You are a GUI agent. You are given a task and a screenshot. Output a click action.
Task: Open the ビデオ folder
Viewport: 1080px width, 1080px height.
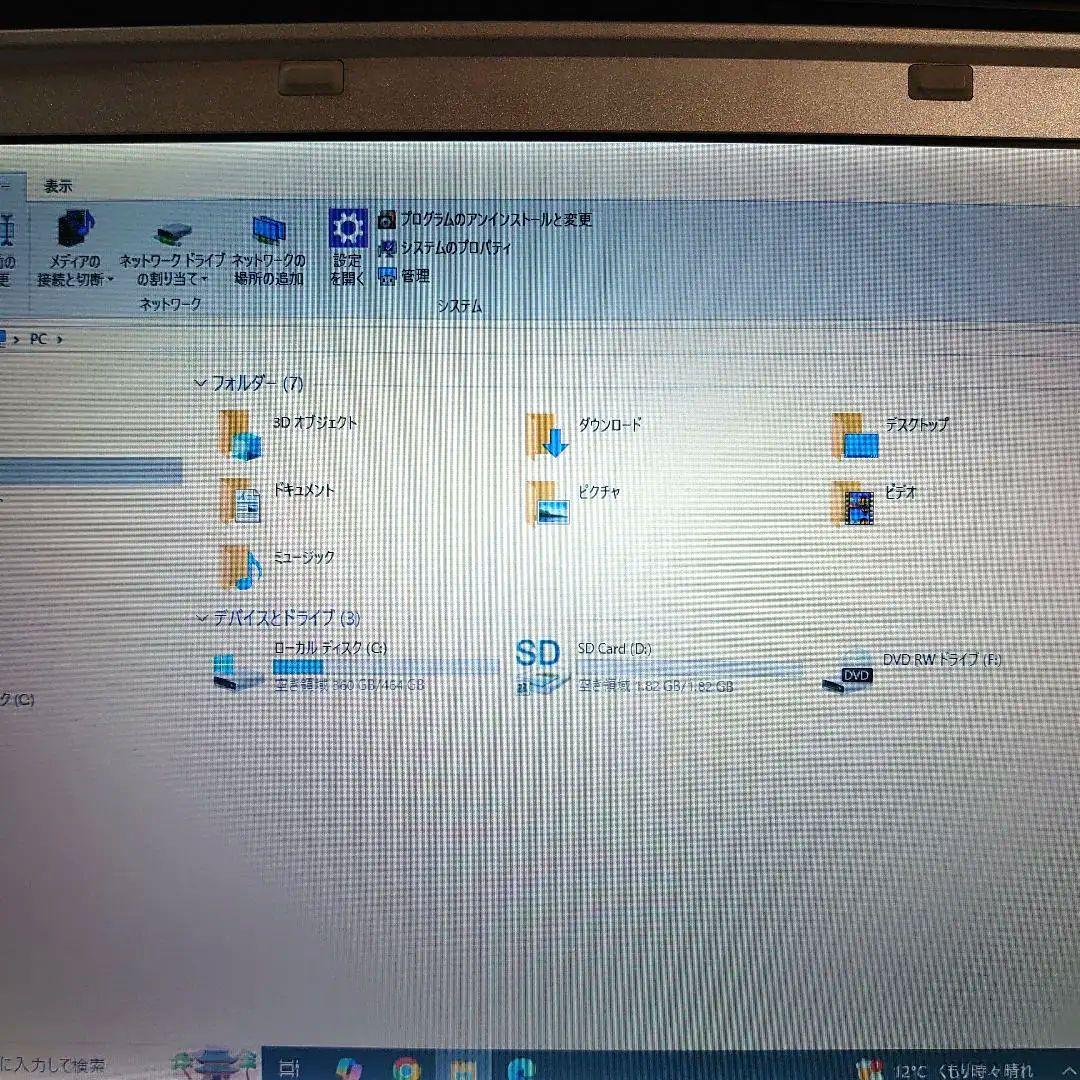(854, 504)
